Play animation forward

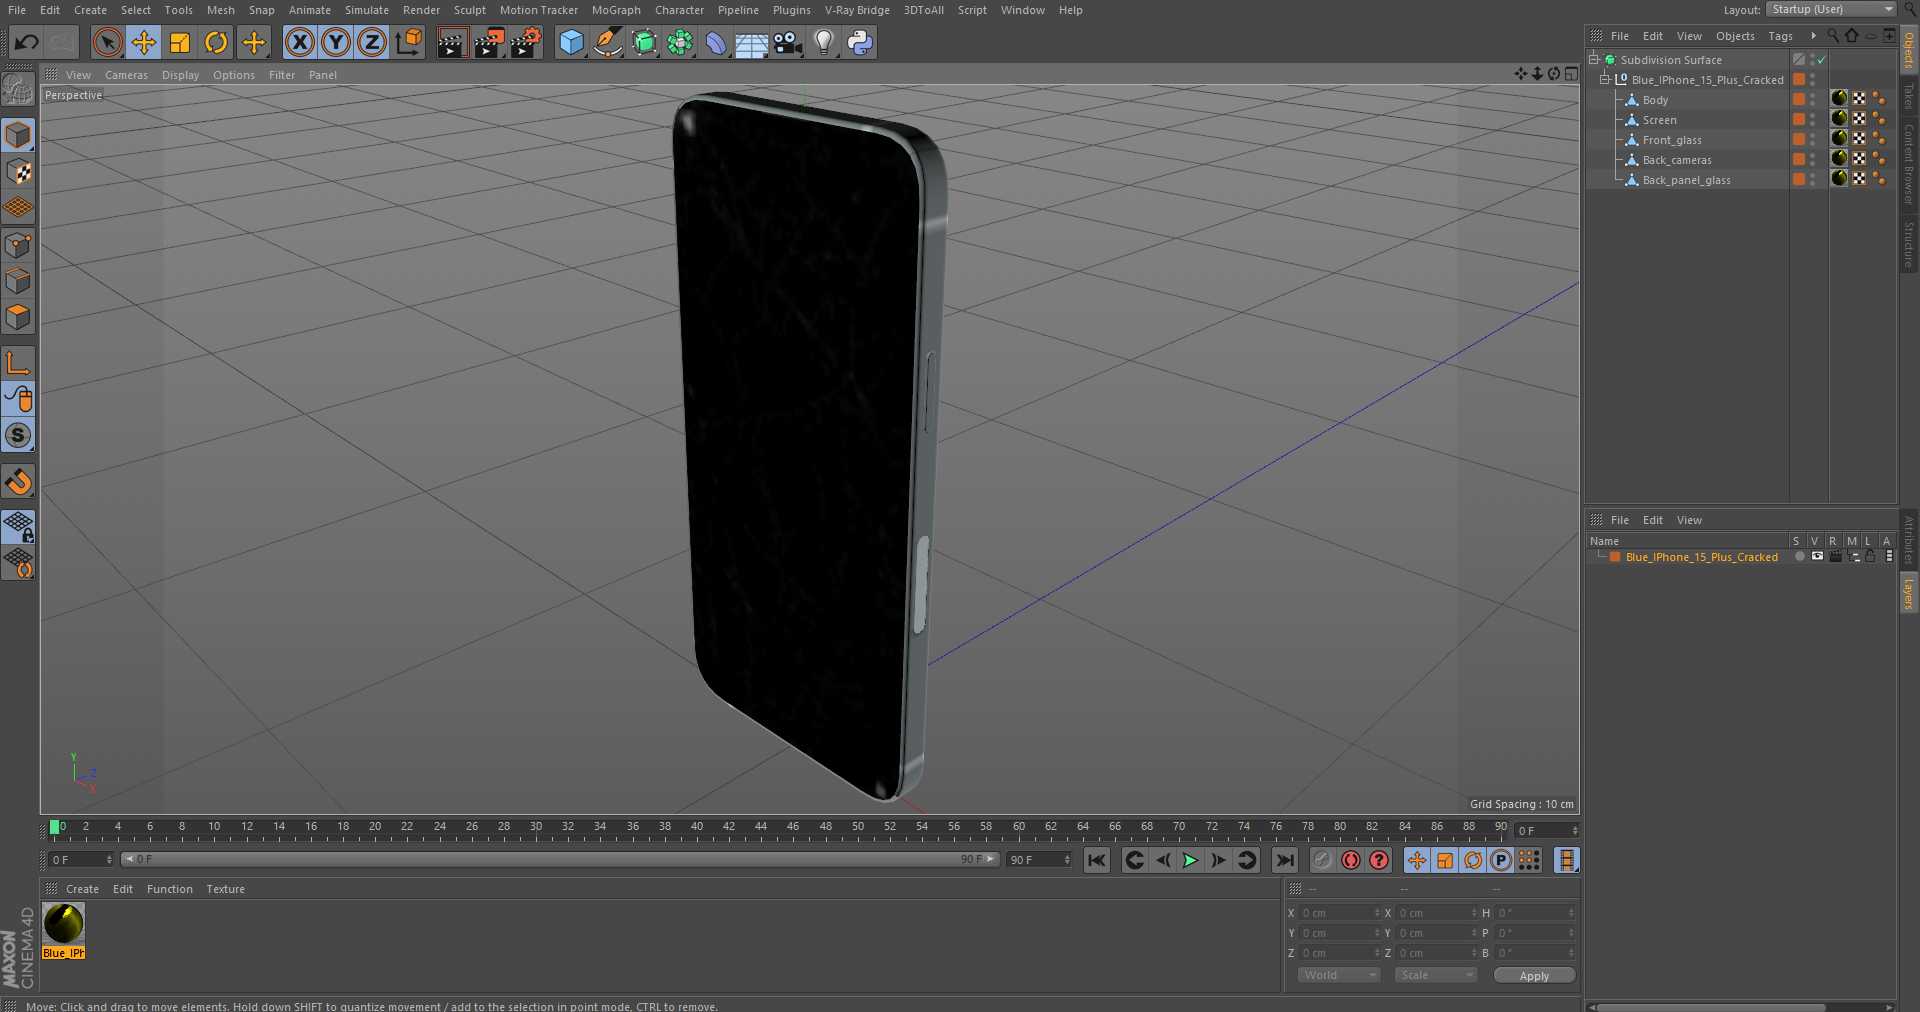(x=1190, y=860)
